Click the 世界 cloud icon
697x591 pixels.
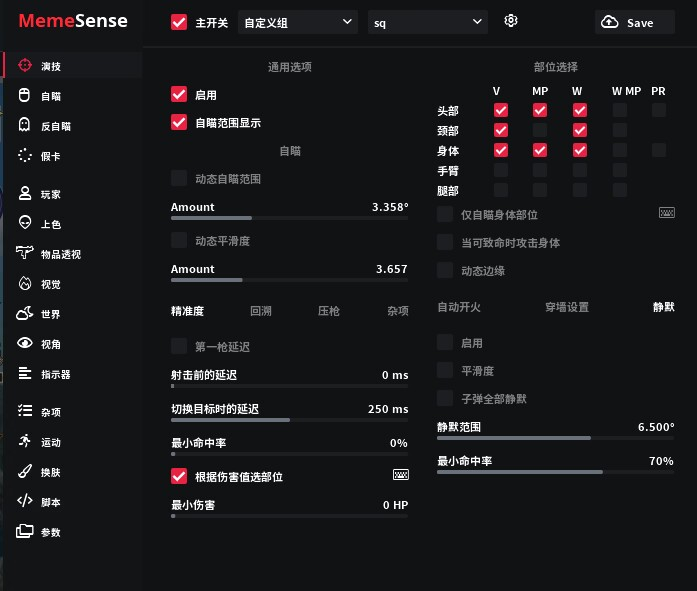pos(25,314)
